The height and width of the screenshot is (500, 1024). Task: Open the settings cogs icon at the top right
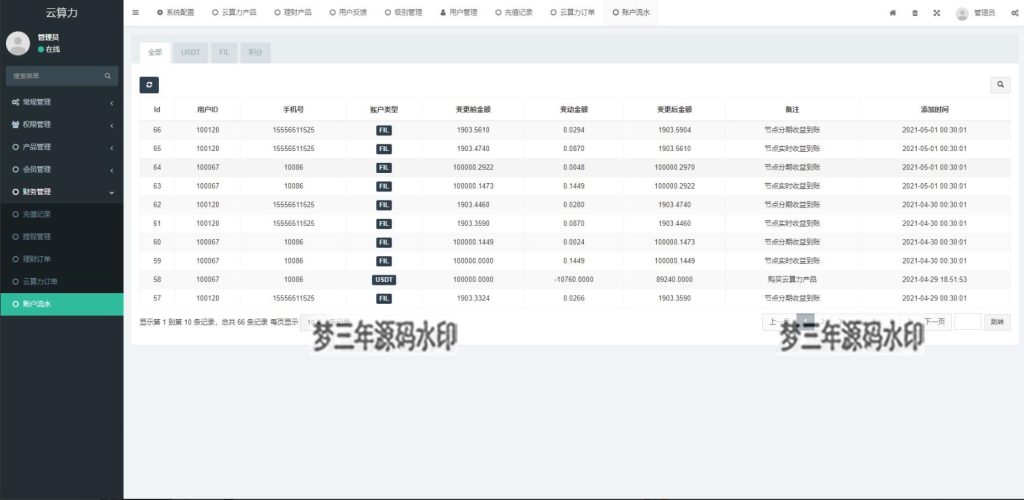pos(1014,13)
